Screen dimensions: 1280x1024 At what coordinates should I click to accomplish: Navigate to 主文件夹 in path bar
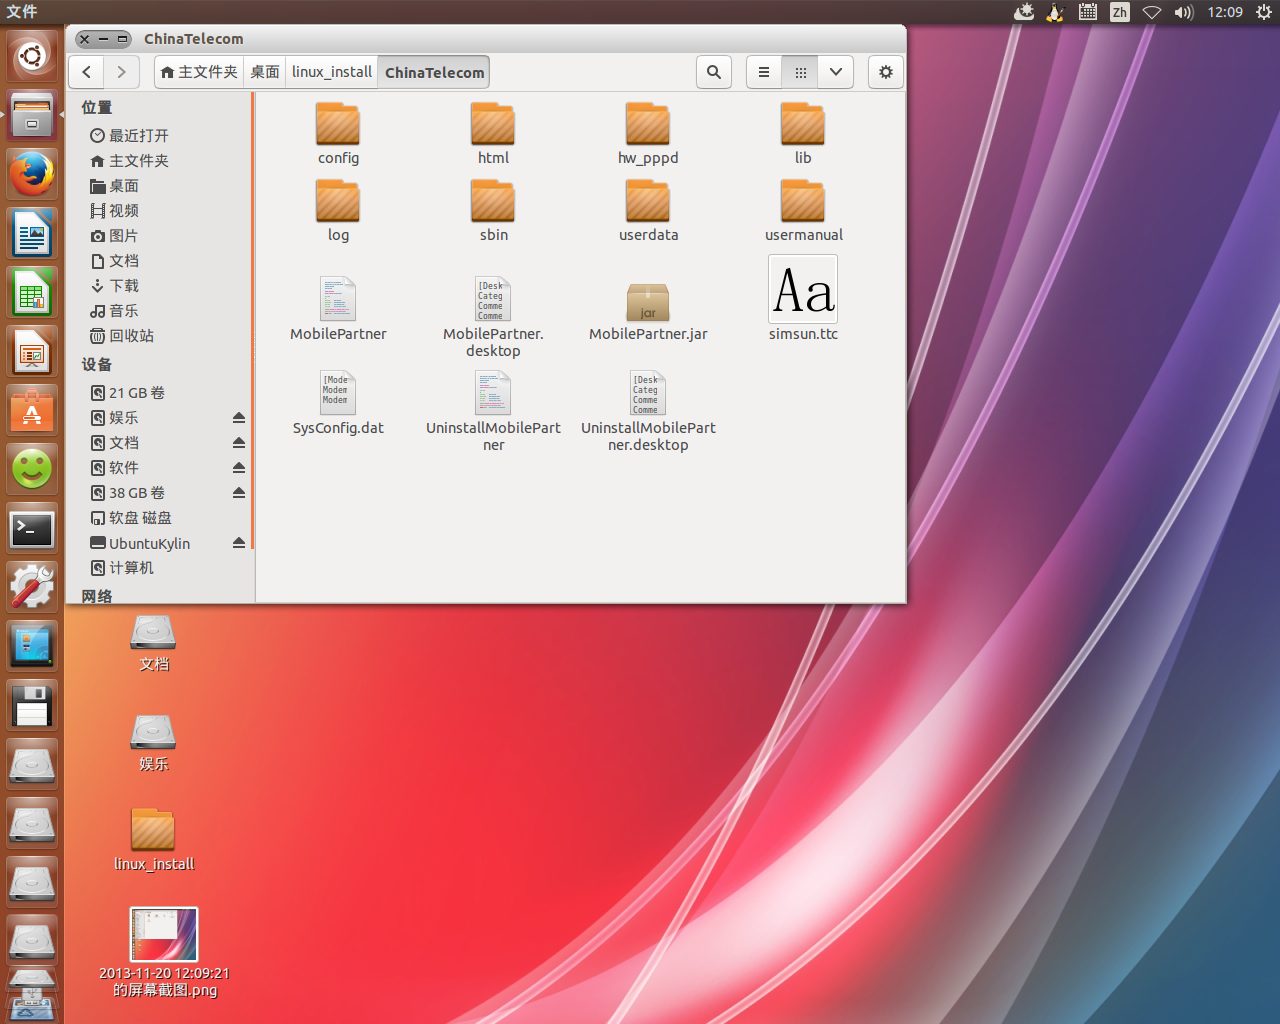199,72
